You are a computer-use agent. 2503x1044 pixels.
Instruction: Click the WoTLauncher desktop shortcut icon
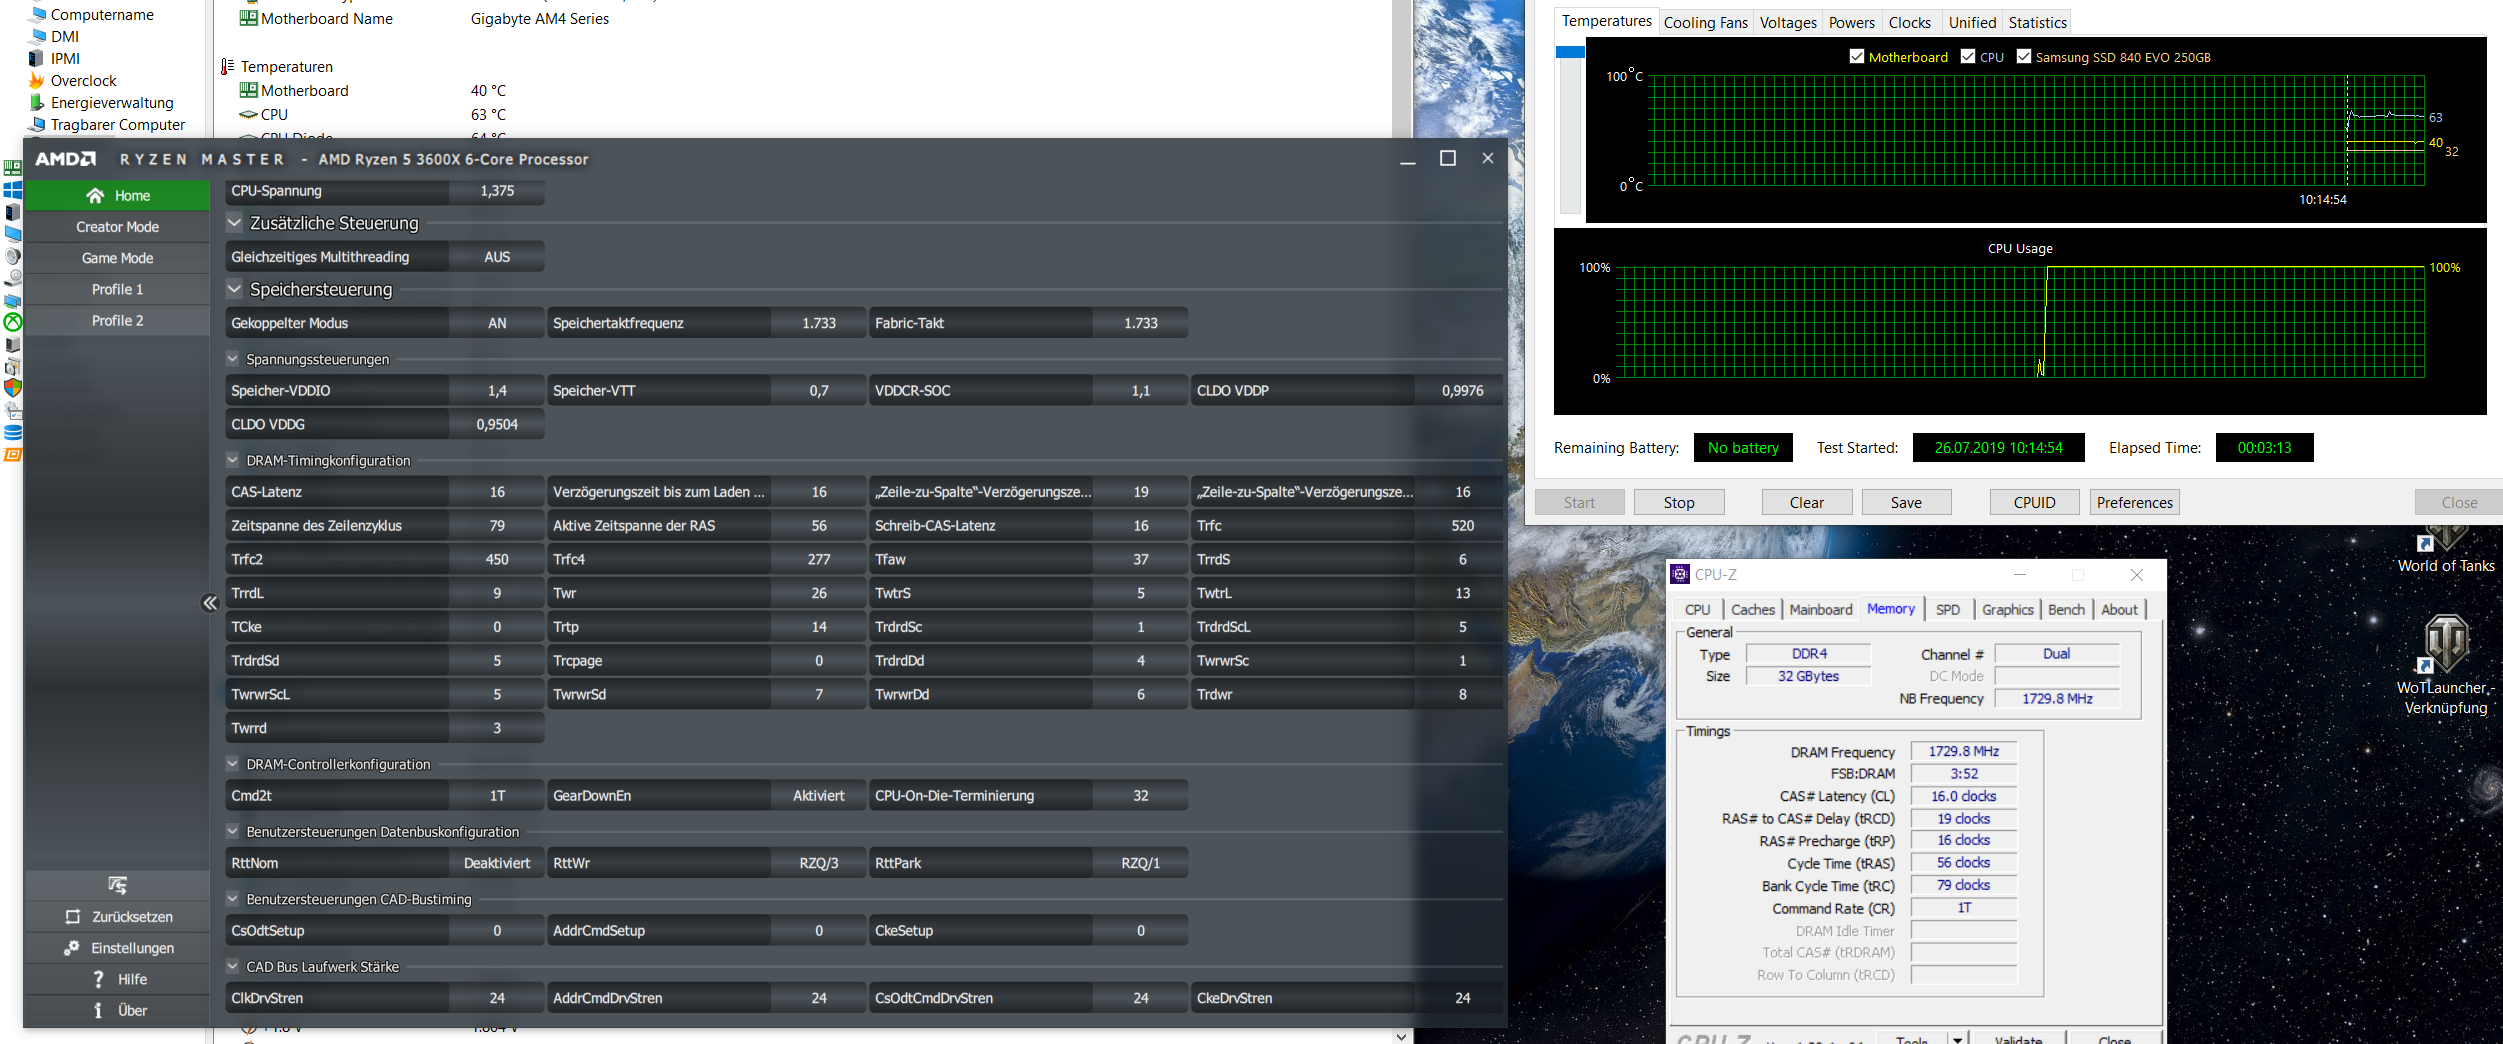click(x=2445, y=643)
